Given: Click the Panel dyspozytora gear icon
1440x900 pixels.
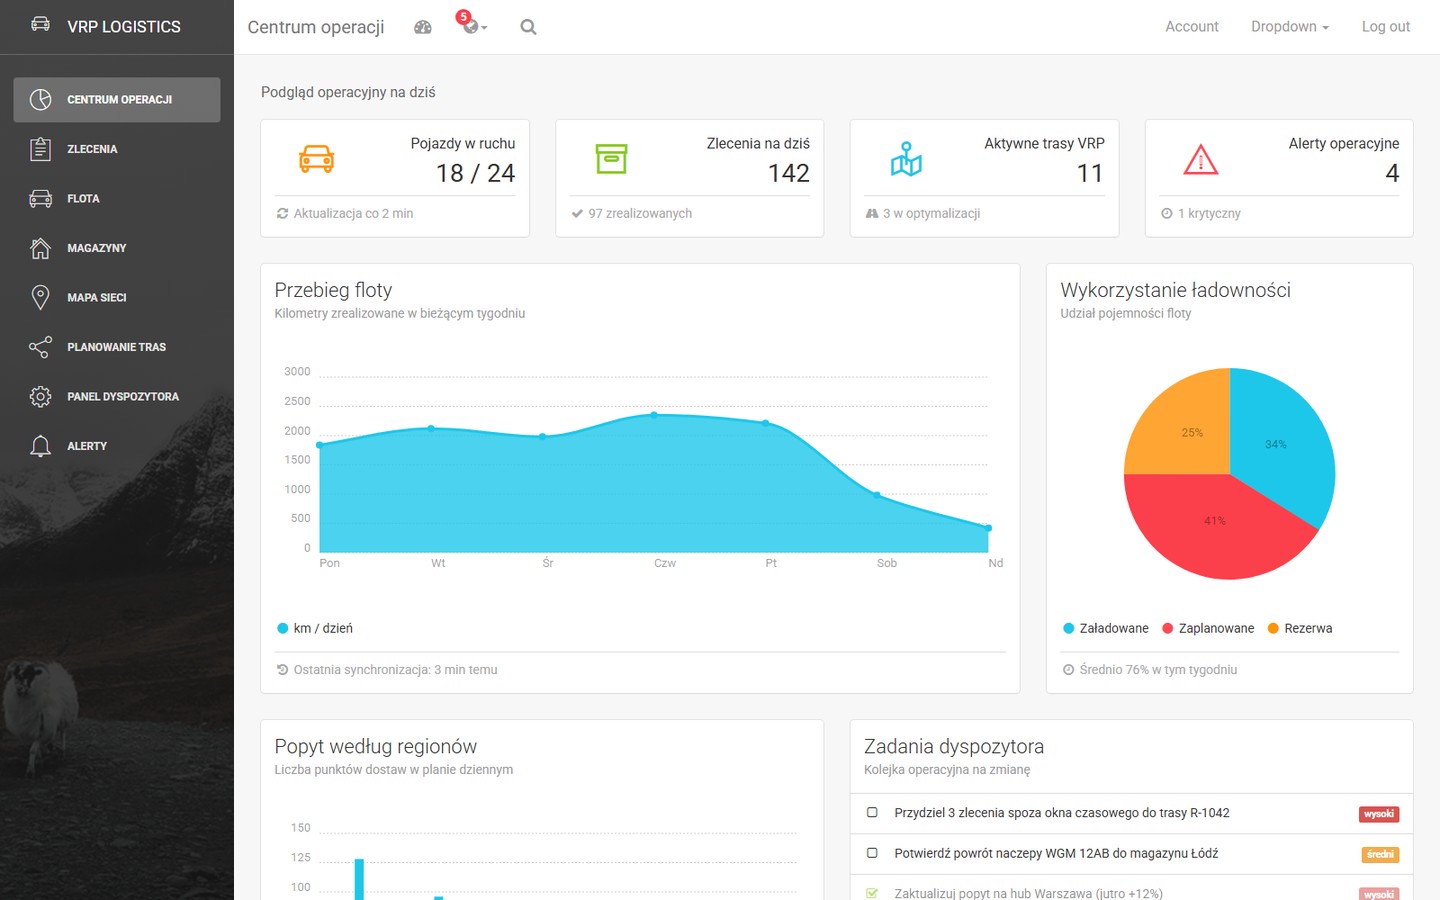Looking at the screenshot, I should point(40,396).
